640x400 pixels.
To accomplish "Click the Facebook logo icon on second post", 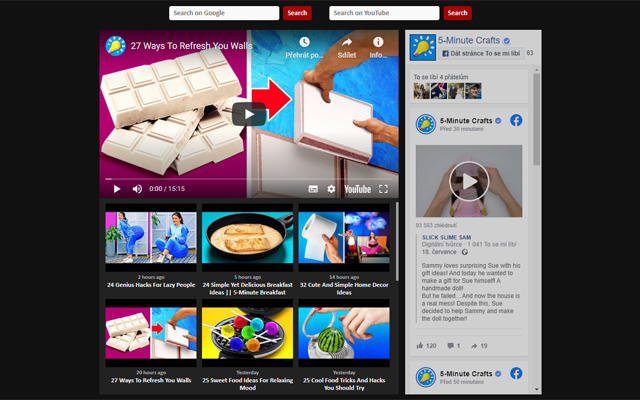I will point(516,373).
